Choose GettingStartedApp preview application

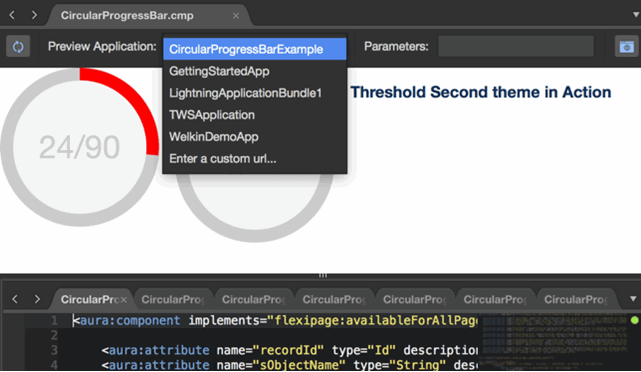pos(255,72)
